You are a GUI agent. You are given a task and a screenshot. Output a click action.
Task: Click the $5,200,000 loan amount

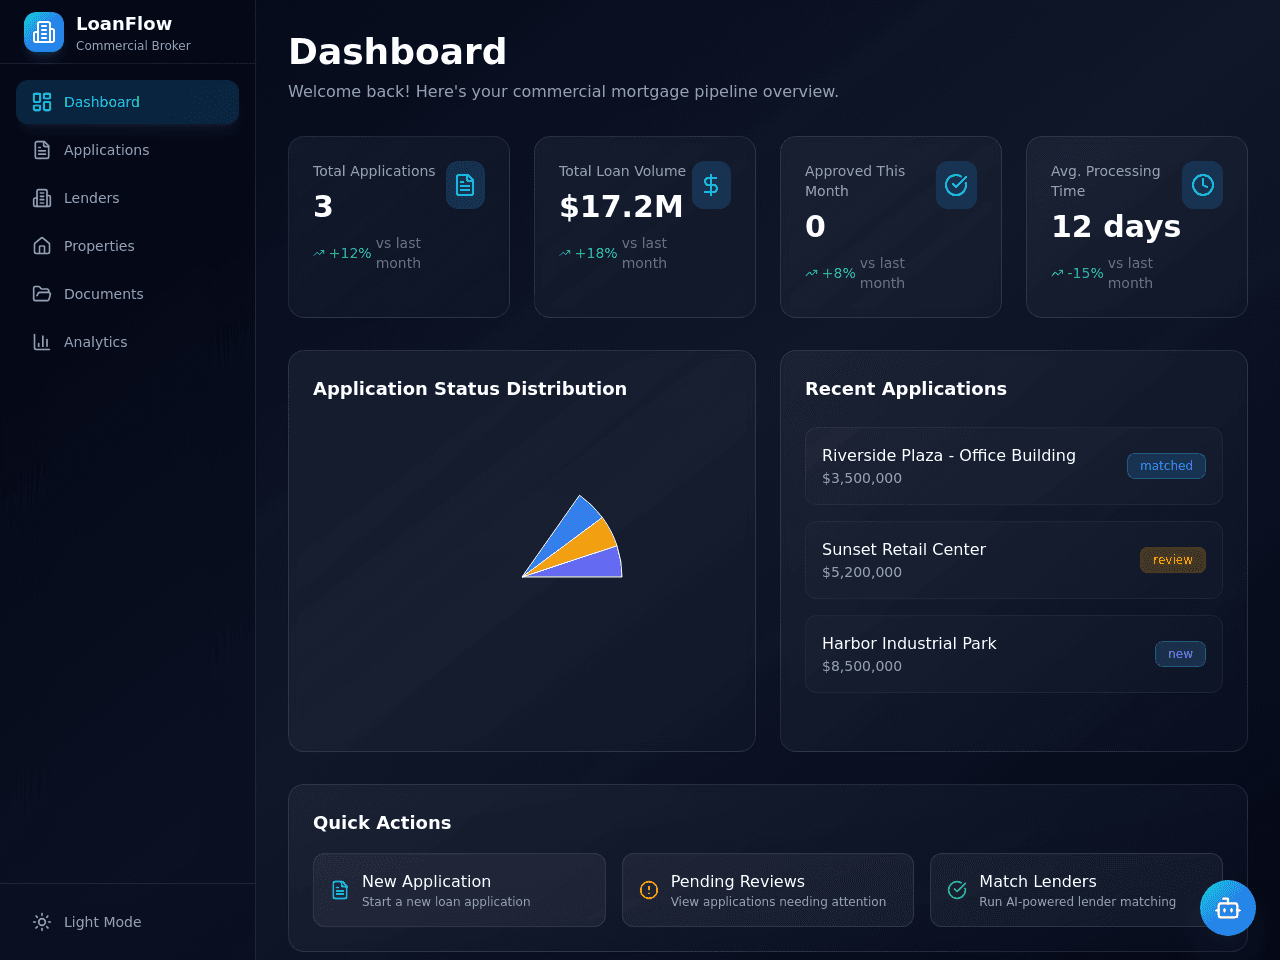[x=862, y=572]
